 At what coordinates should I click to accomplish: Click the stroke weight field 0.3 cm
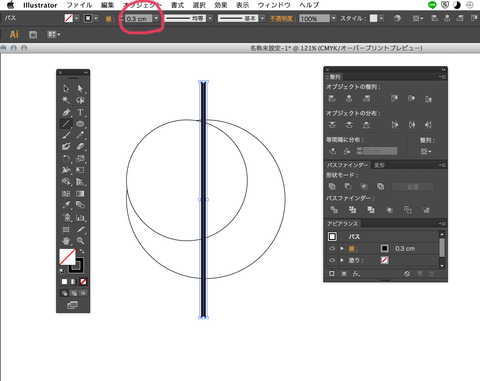coord(139,19)
